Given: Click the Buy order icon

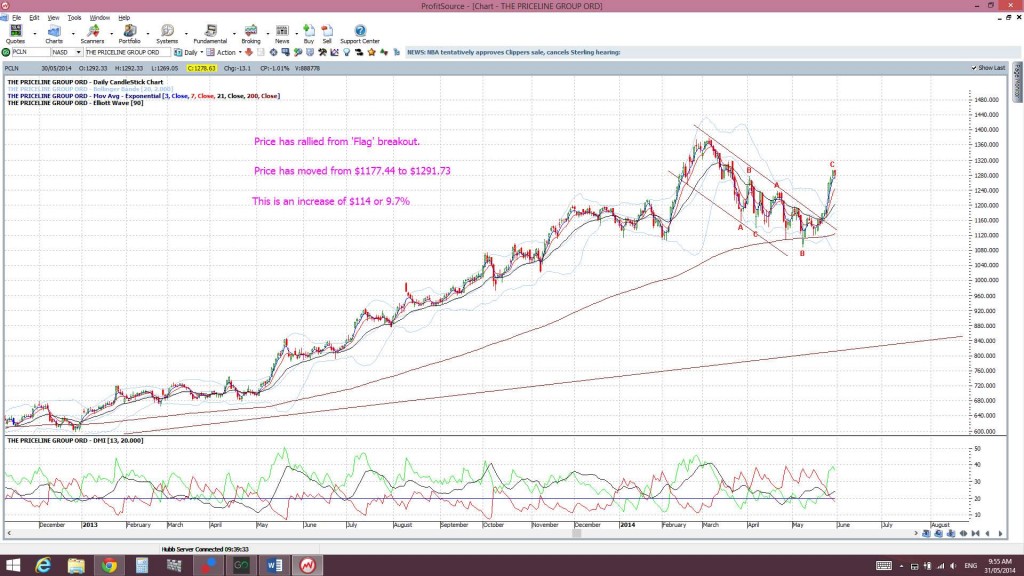Looking at the screenshot, I should coord(309,34).
